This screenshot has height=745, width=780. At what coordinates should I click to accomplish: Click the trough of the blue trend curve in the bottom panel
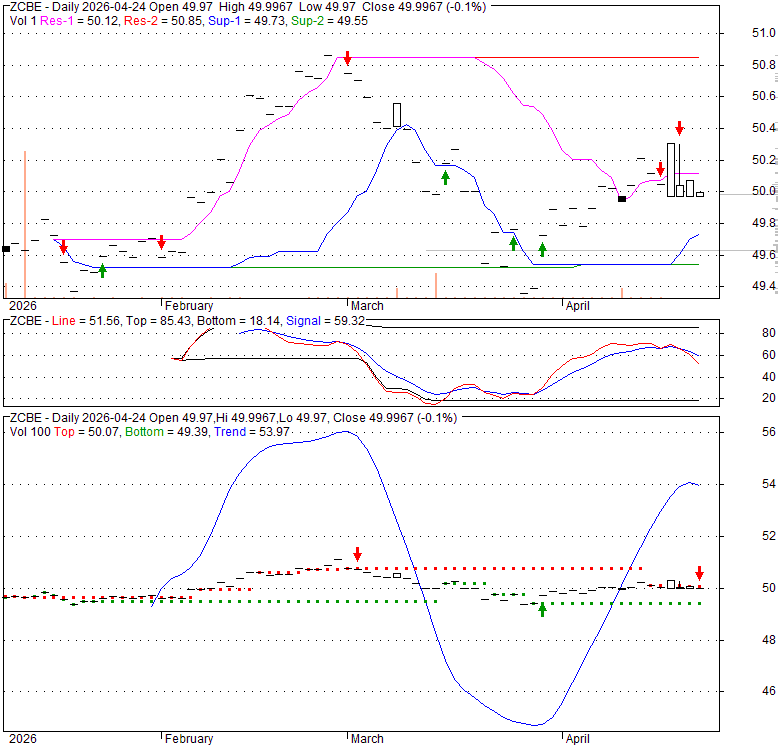click(x=537, y=725)
